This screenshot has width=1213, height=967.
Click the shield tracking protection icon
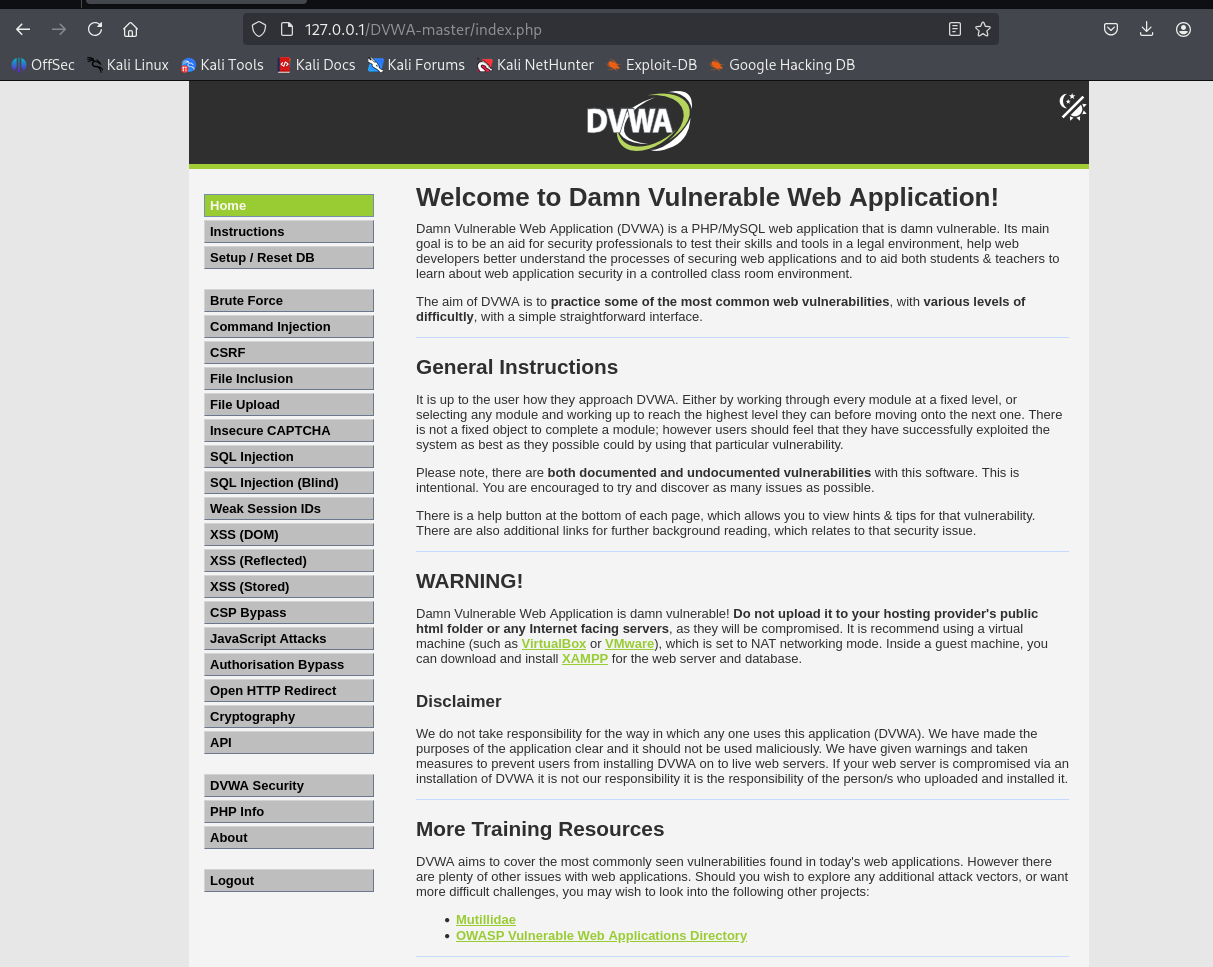(259, 29)
